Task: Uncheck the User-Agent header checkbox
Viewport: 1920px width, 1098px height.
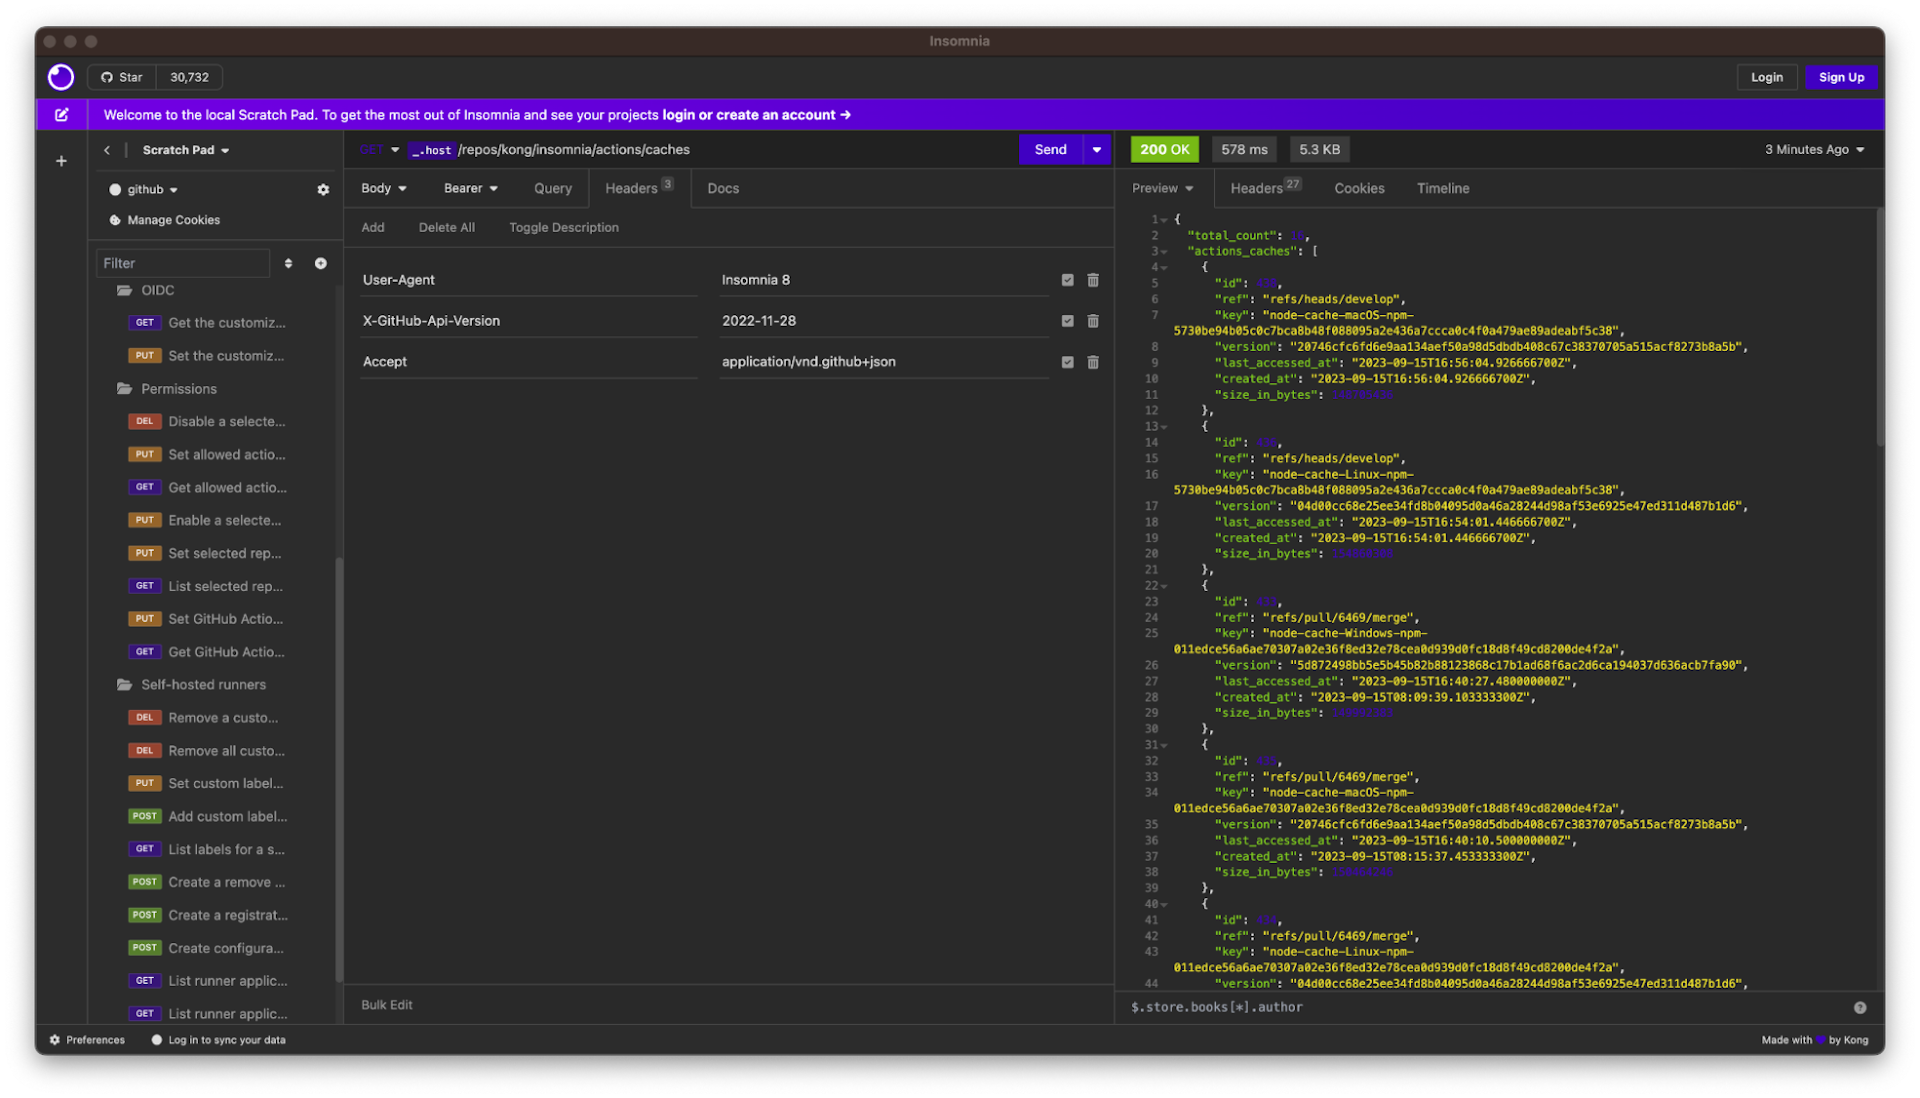Action: pos(1067,281)
